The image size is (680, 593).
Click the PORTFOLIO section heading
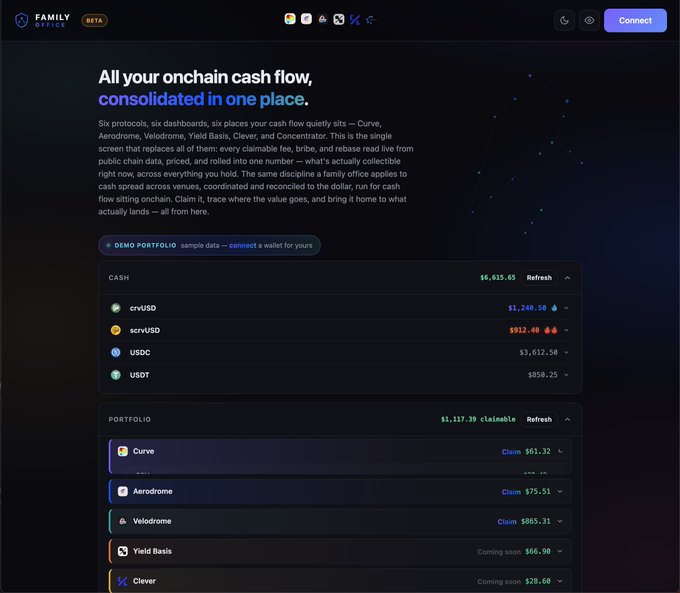(x=130, y=419)
